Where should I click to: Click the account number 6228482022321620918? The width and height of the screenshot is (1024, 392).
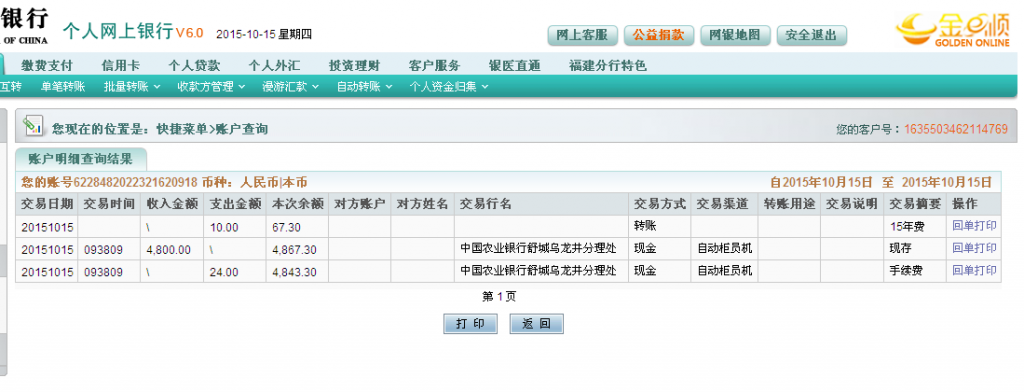point(135,182)
